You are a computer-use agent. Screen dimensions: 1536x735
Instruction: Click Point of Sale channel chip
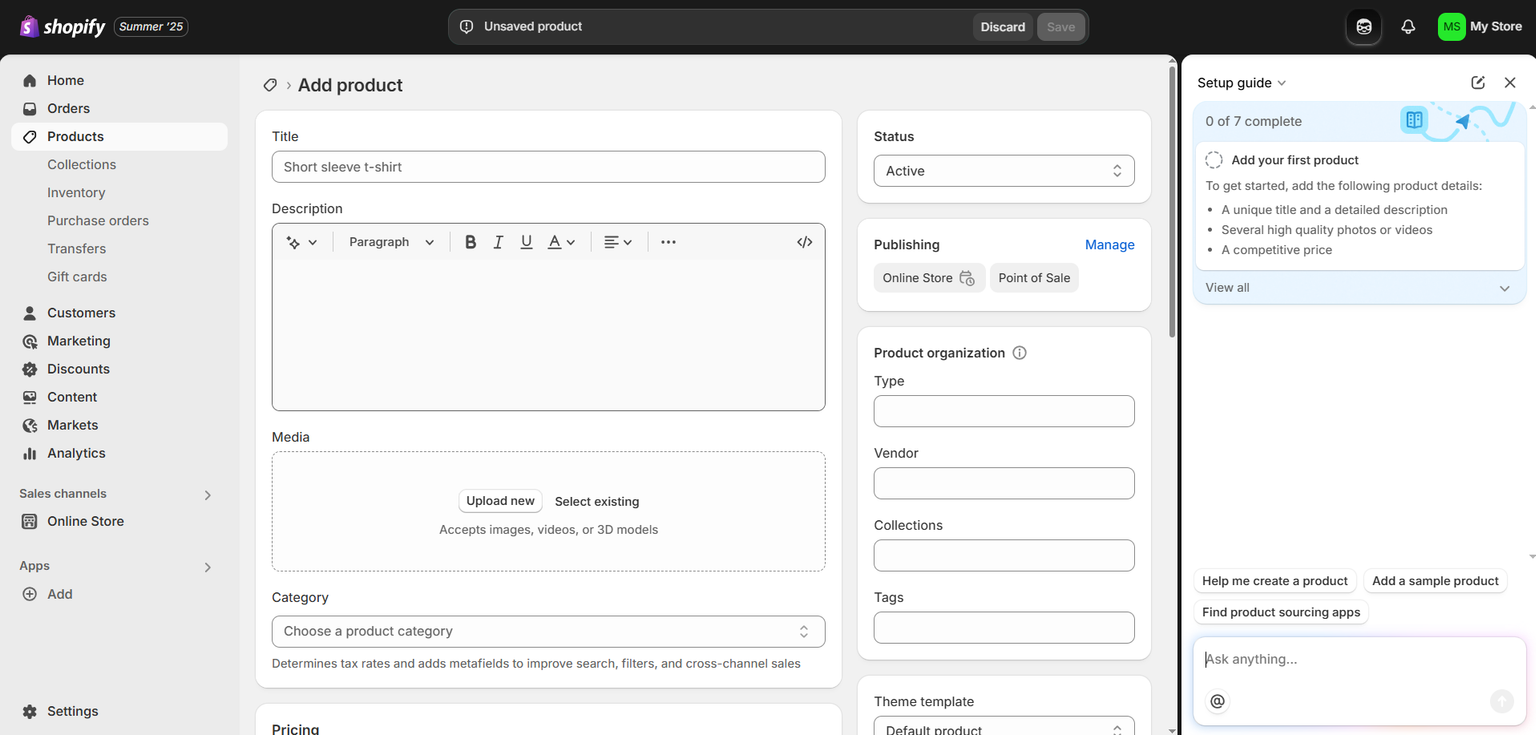1034,278
